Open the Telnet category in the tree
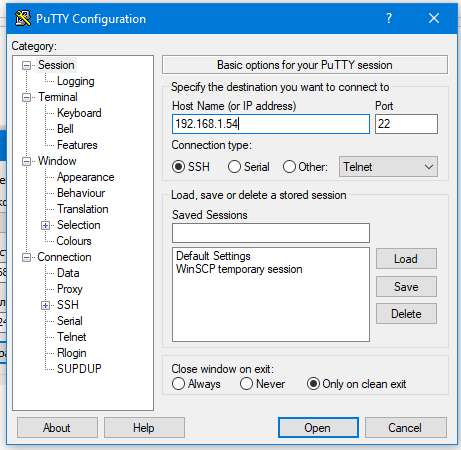Viewport: 461px width, 450px height. (x=72, y=337)
